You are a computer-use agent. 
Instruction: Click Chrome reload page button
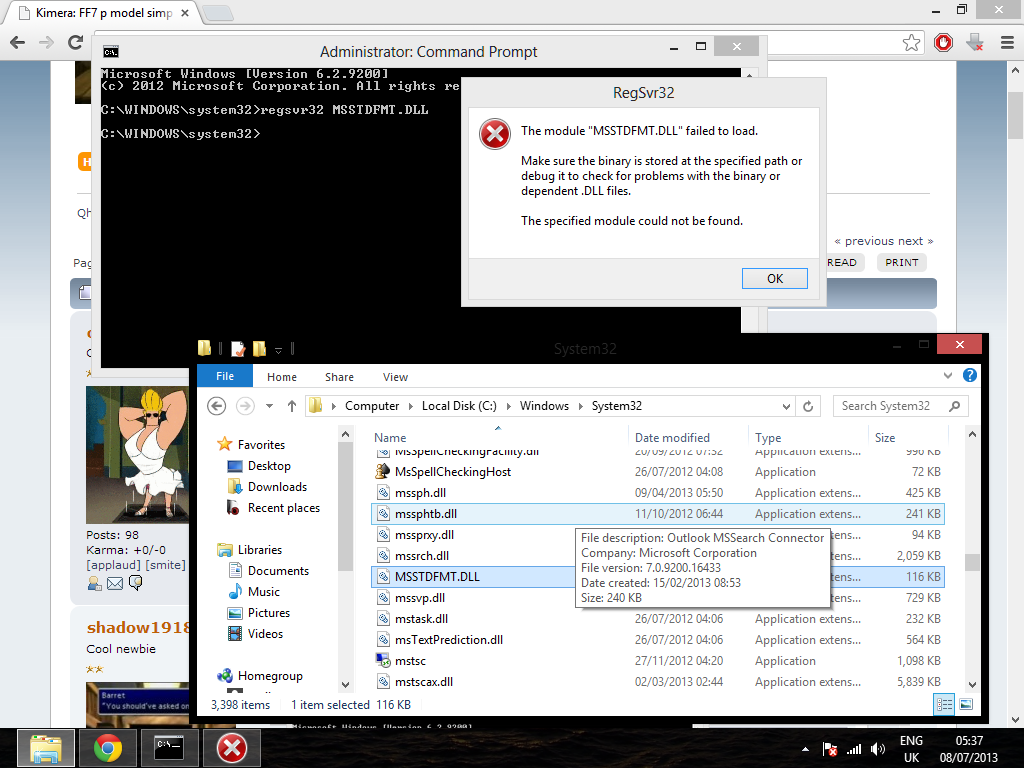tap(76, 42)
